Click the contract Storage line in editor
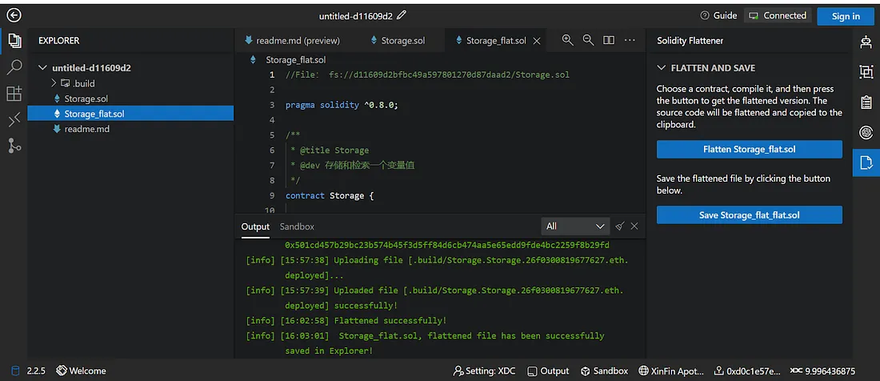This screenshot has width=880, height=381. coord(329,196)
